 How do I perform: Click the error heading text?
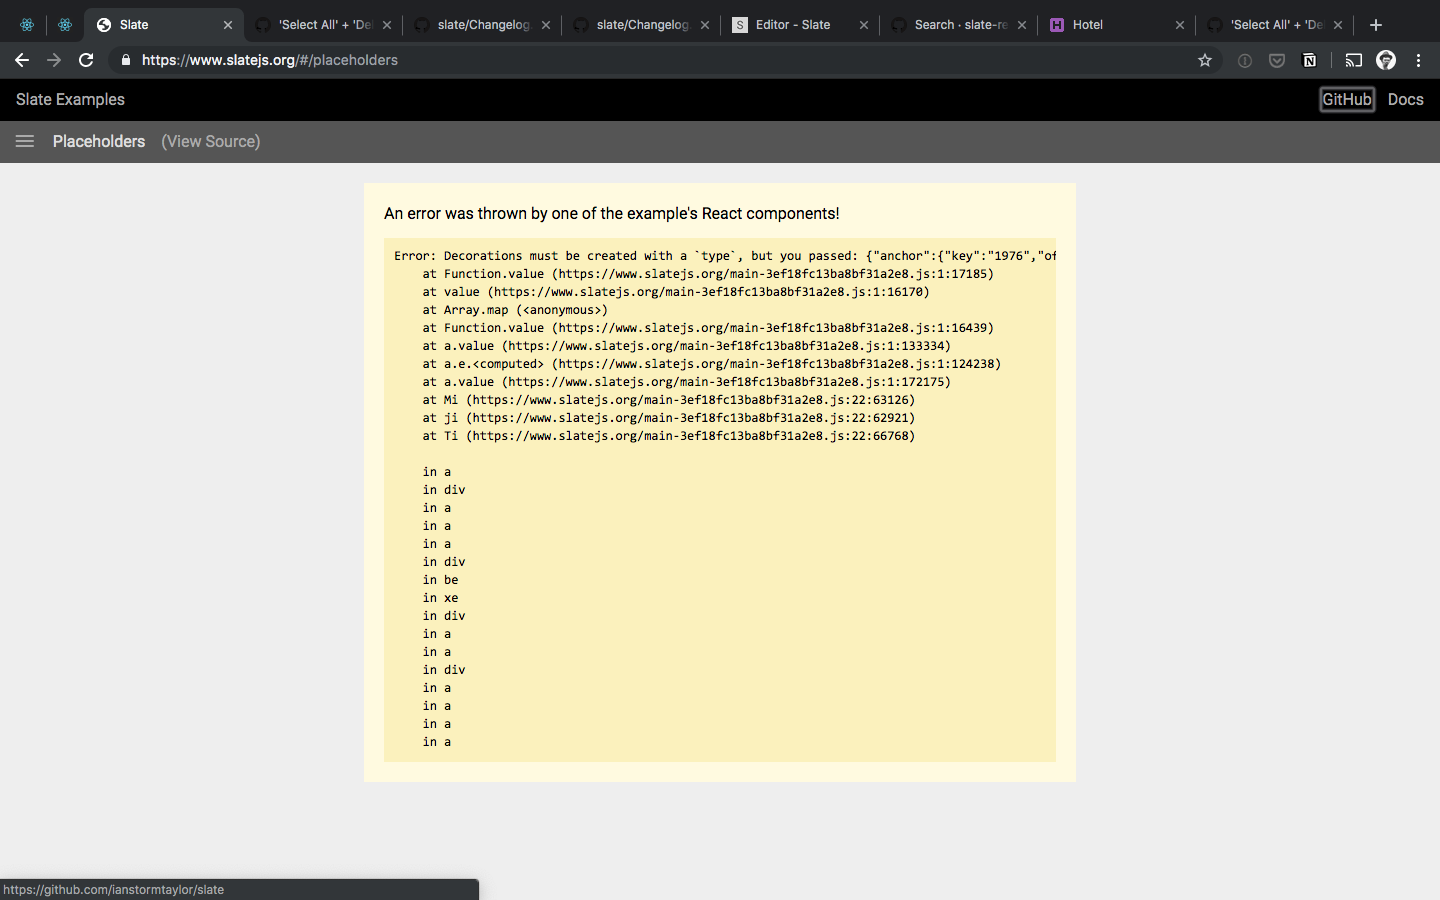coord(612,213)
